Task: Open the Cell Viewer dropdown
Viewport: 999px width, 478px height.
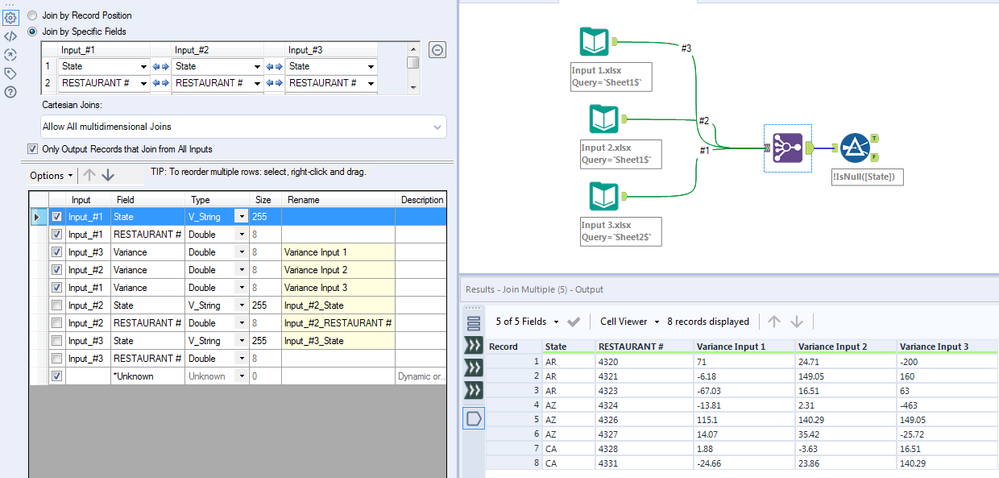Action: coord(629,322)
